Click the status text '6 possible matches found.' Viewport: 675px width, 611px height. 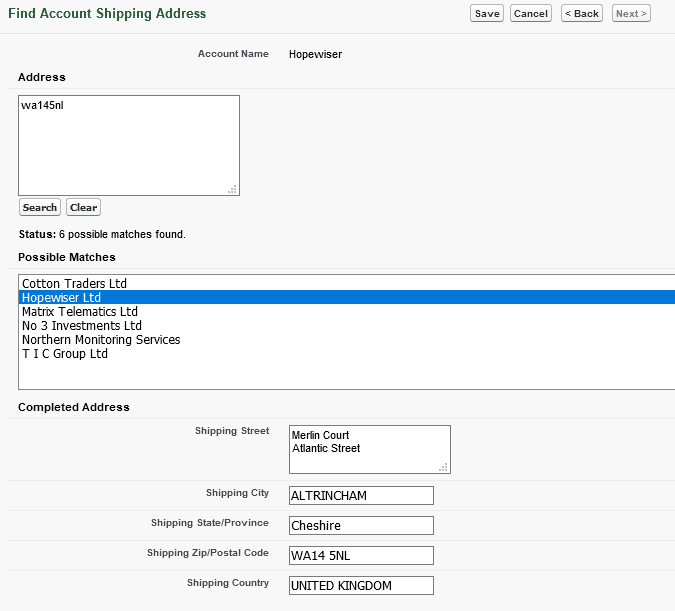click(x=122, y=234)
